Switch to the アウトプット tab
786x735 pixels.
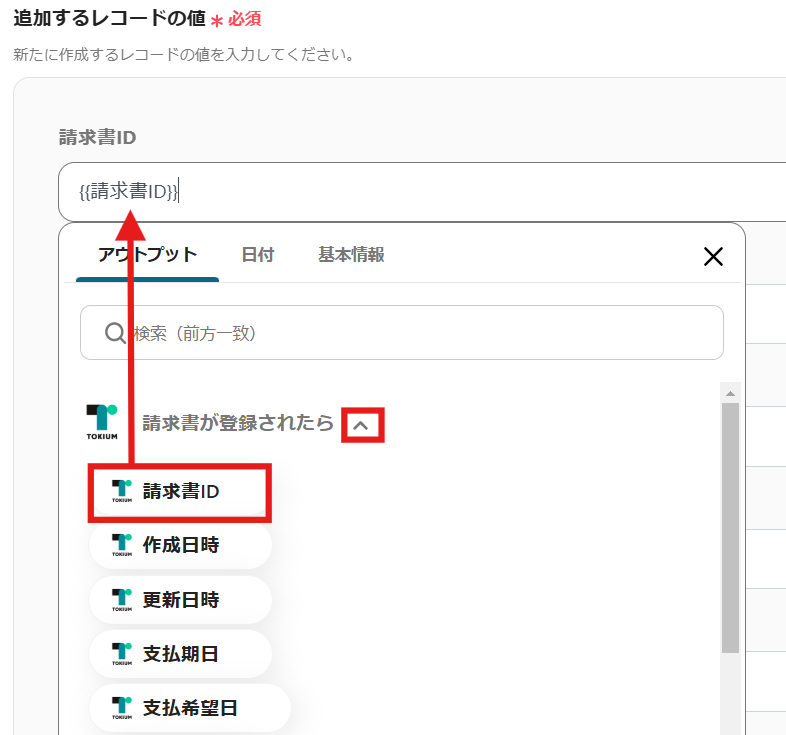pos(147,255)
